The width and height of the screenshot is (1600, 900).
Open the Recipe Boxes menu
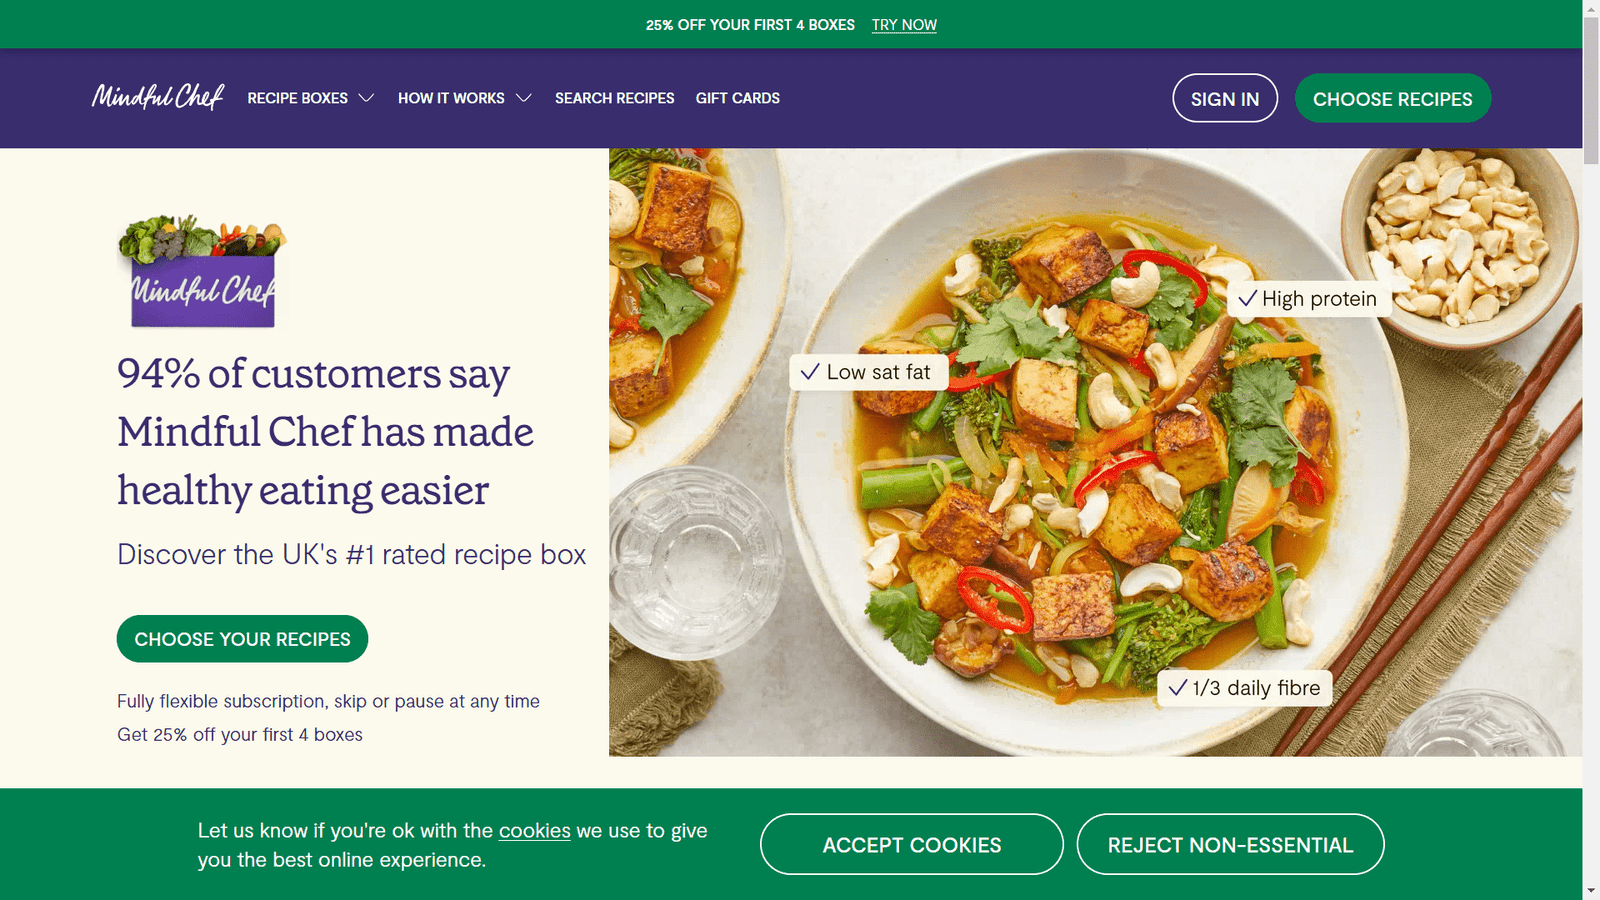[x=298, y=98]
